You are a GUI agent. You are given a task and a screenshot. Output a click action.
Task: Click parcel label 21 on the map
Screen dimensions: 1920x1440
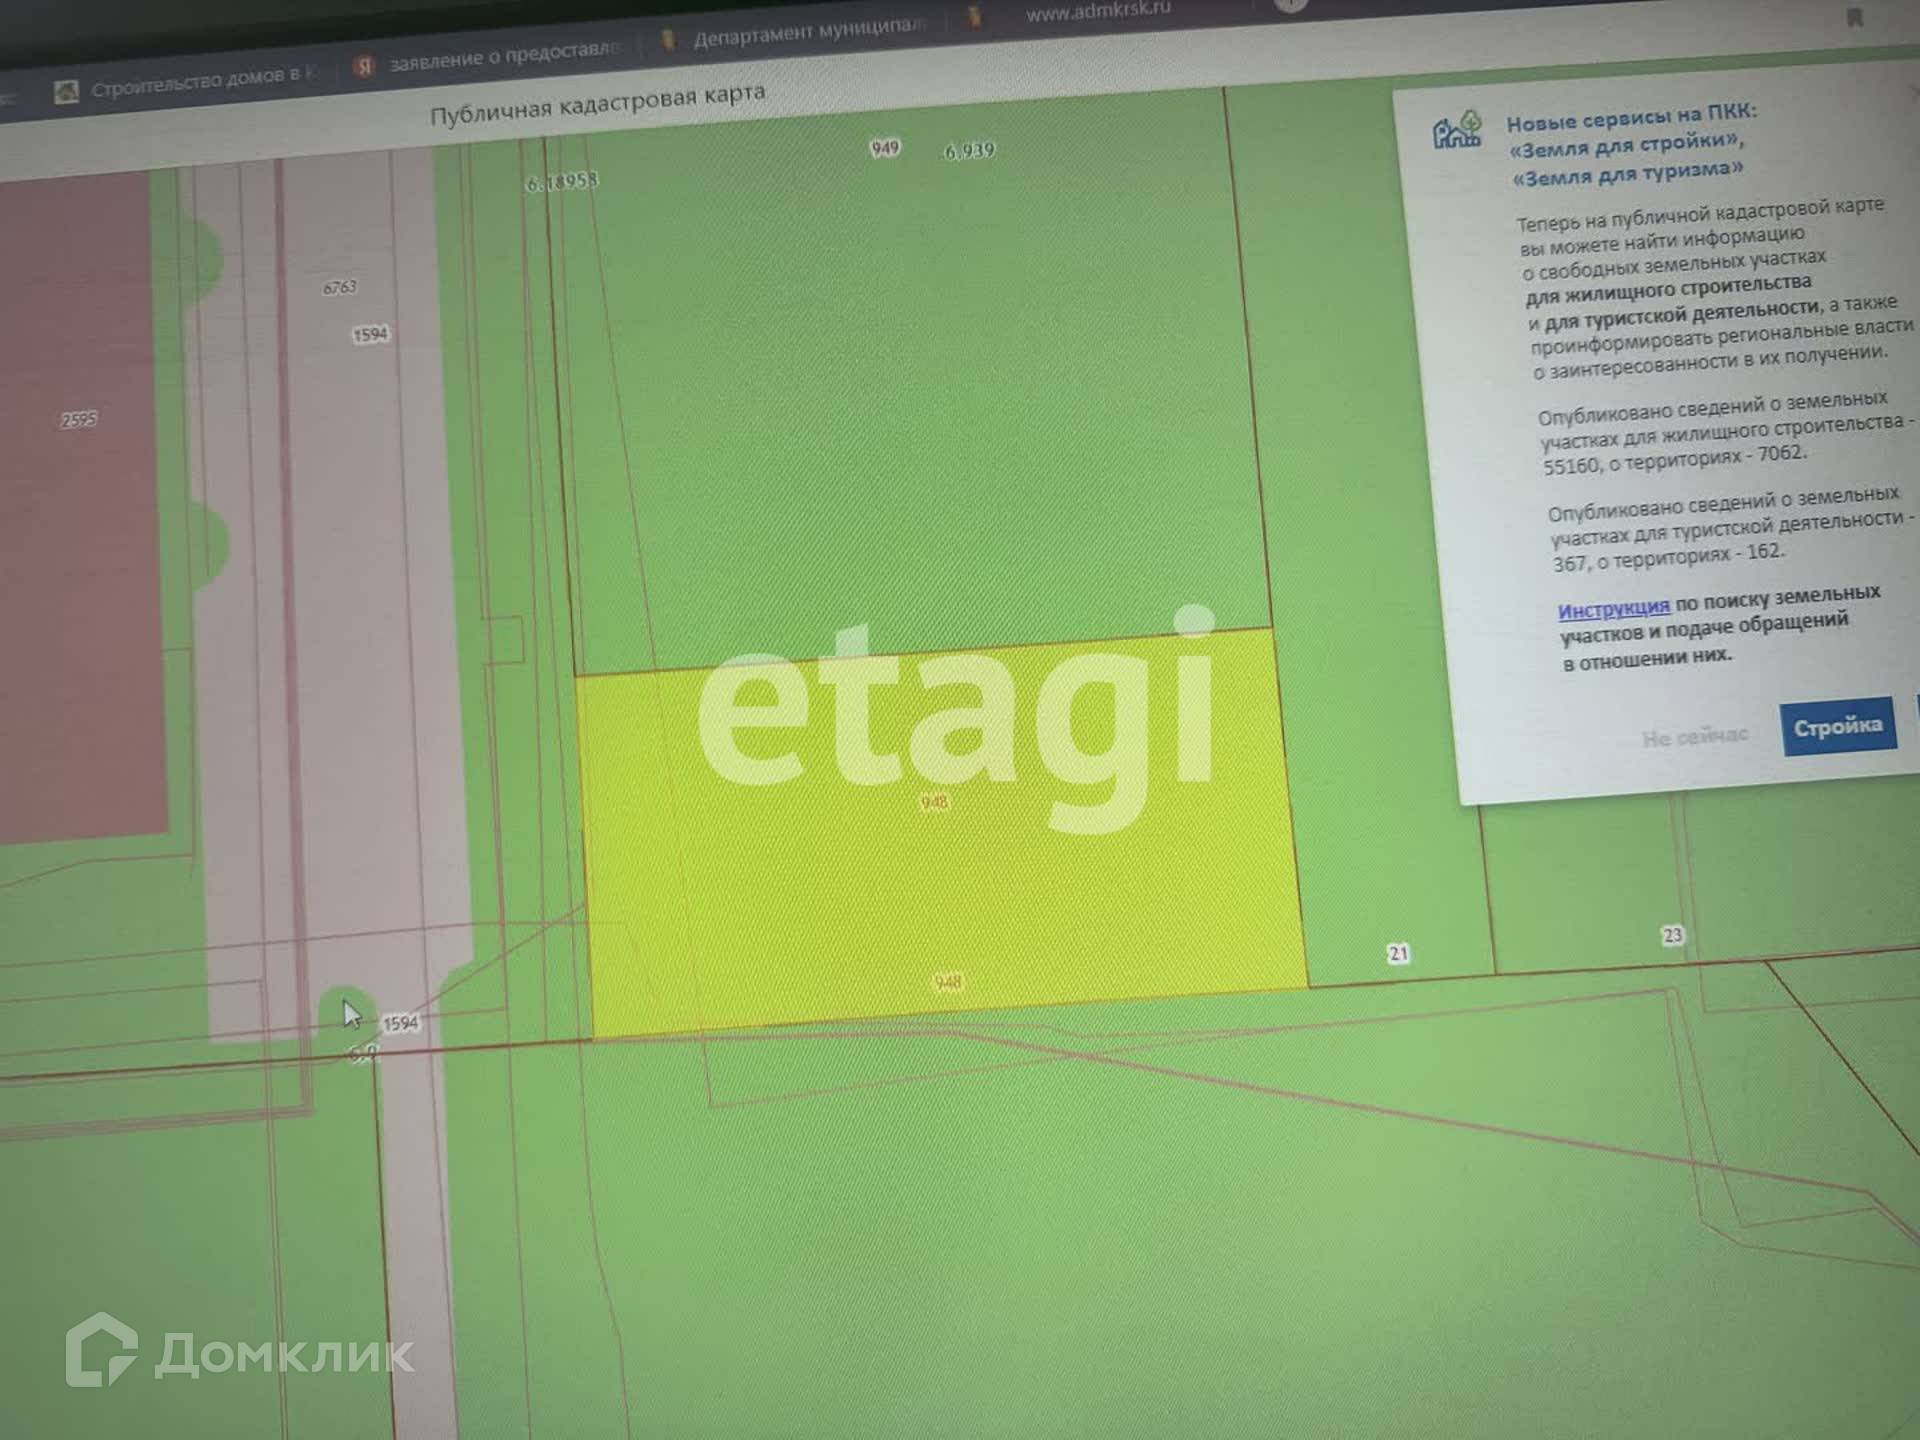coord(1398,953)
